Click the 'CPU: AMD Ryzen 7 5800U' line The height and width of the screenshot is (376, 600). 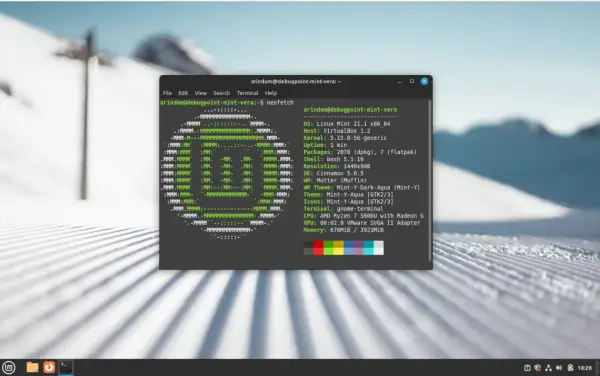click(x=364, y=216)
